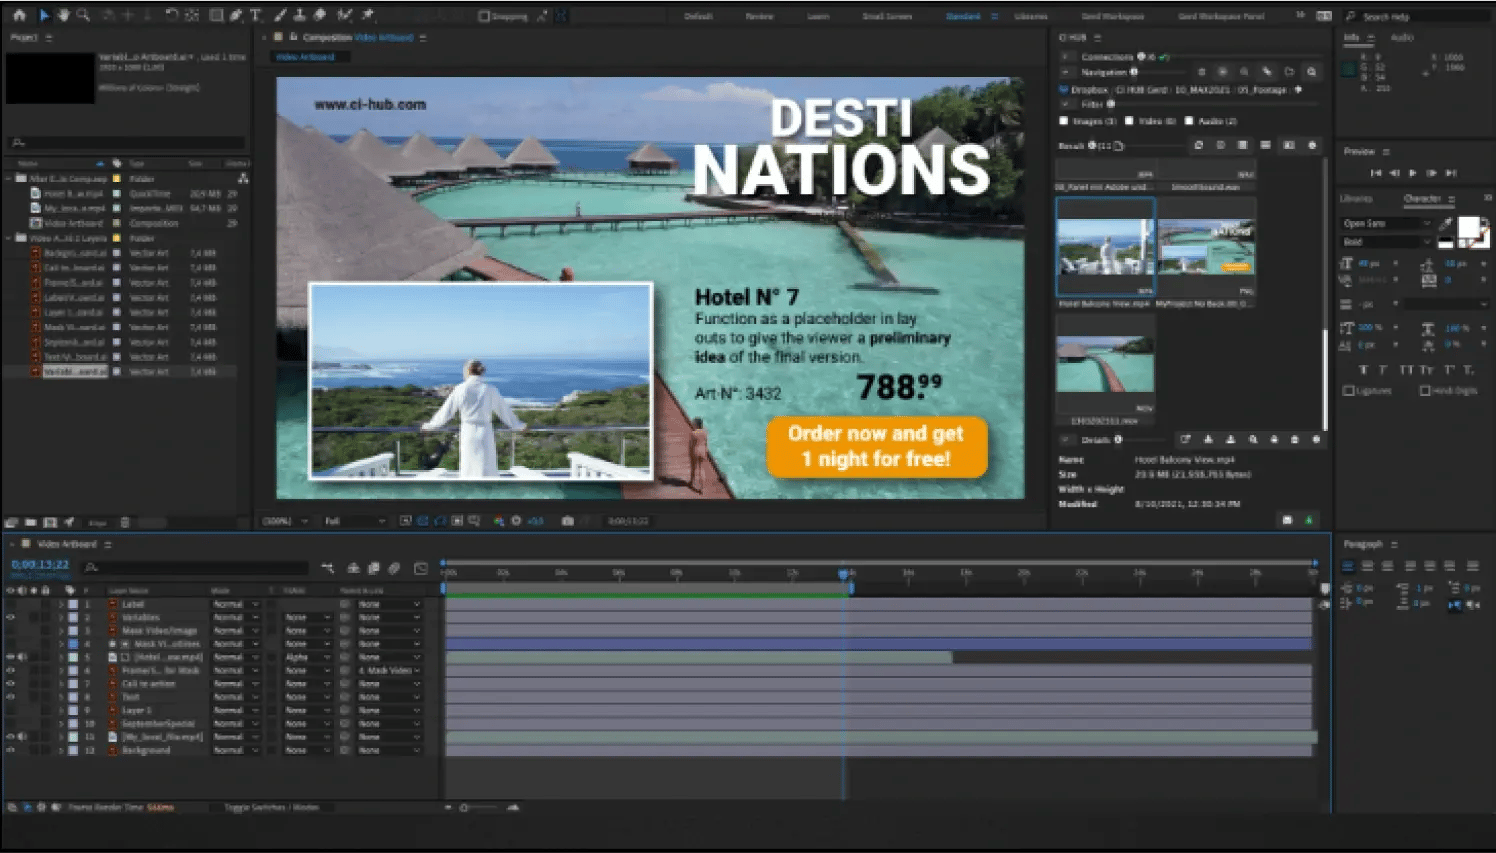Switch to the Default workspace tab

coord(699,16)
